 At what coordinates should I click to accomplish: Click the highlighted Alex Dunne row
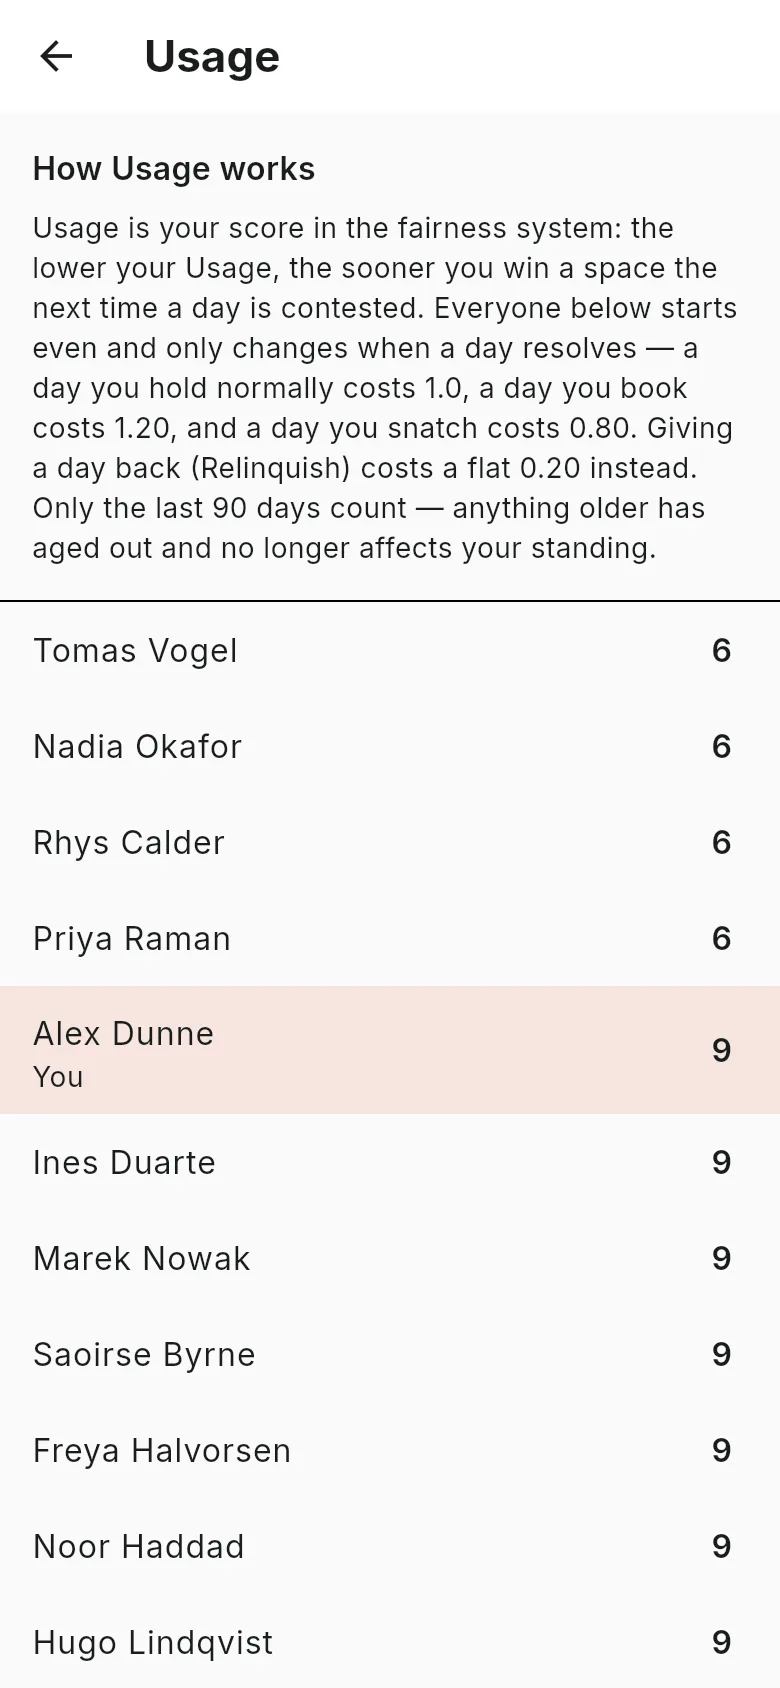(390, 1050)
